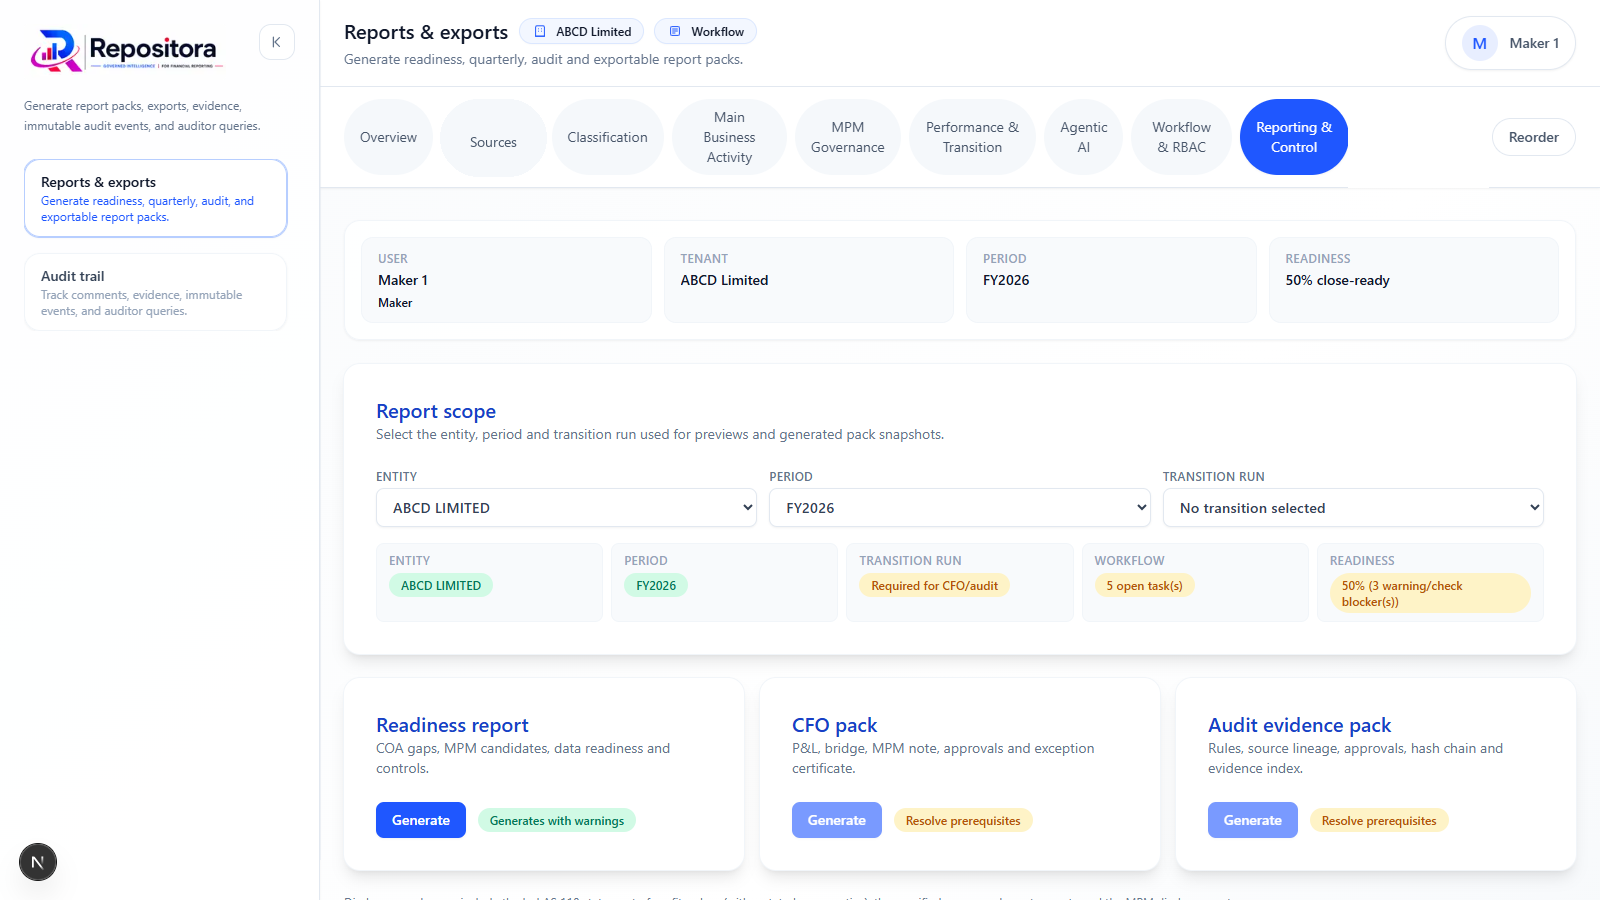Click Generate under CFO pack

pyautogui.click(x=837, y=820)
